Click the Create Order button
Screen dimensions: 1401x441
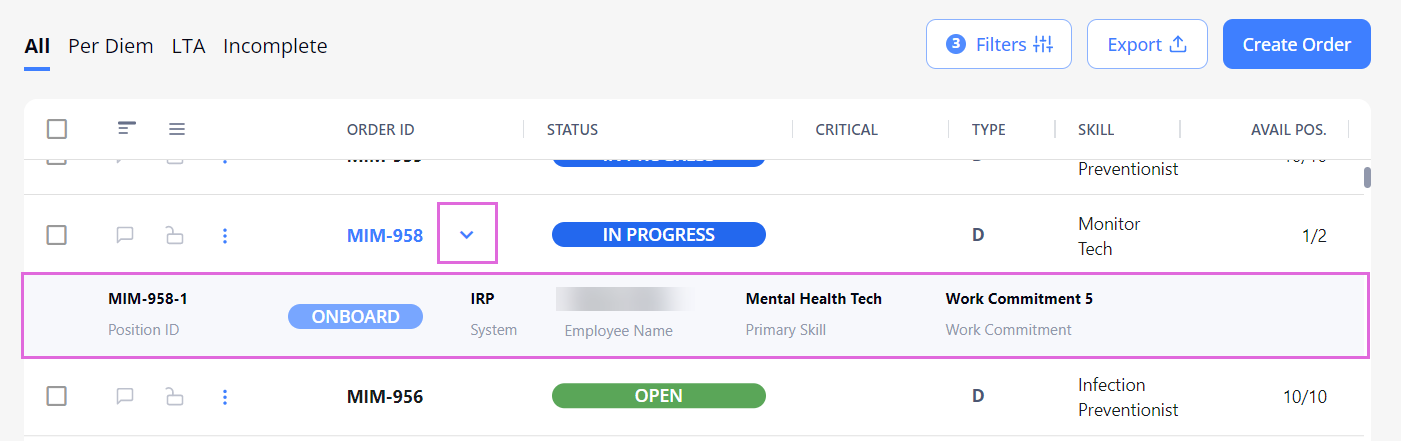coord(1297,44)
